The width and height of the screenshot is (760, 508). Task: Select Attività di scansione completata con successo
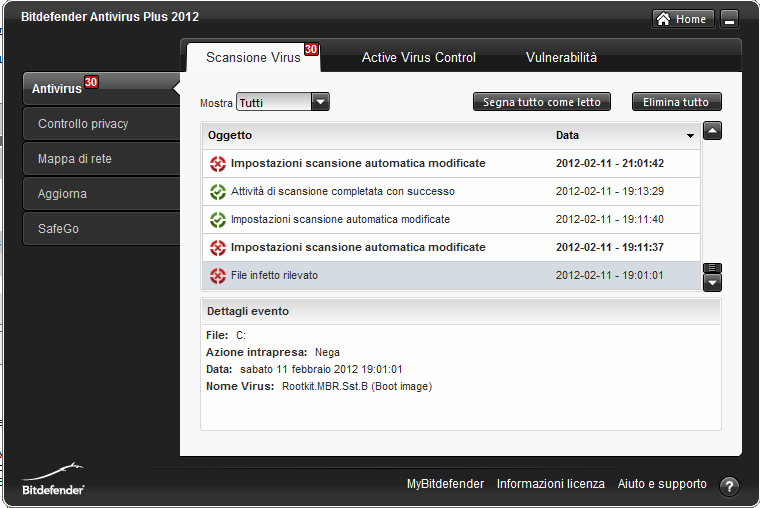tap(451, 191)
